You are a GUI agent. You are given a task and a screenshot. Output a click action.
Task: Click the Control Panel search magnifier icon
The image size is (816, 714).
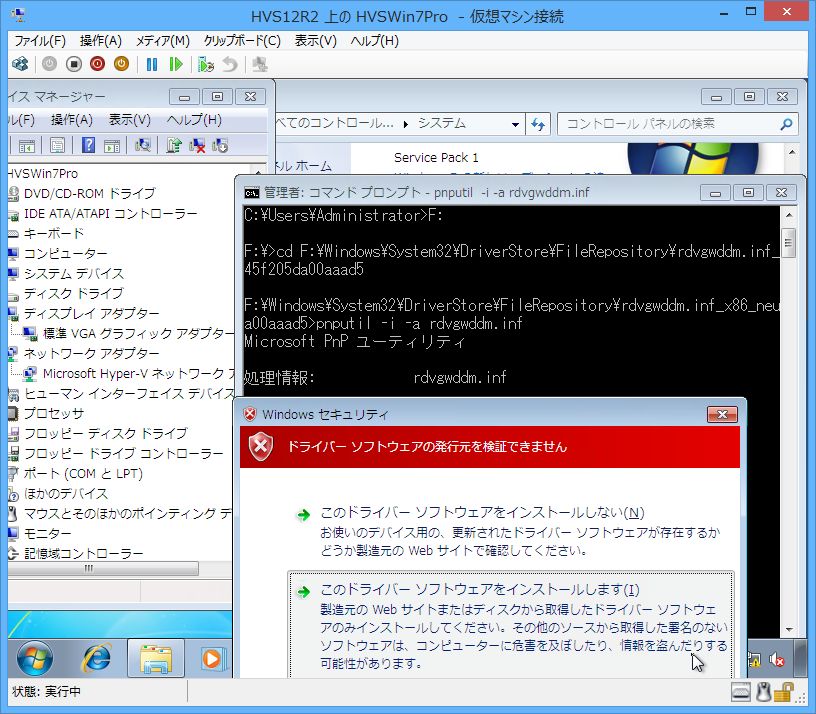point(786,124)
